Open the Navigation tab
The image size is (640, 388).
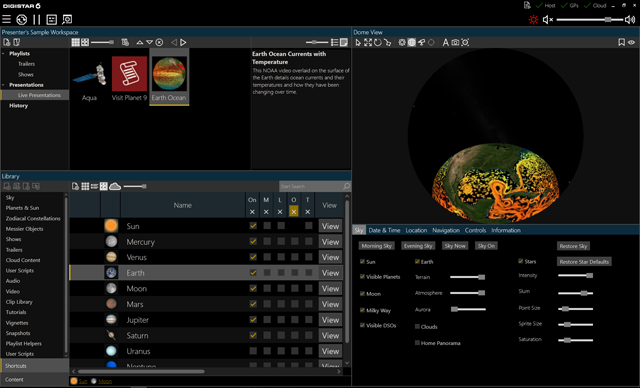point(446,230)
